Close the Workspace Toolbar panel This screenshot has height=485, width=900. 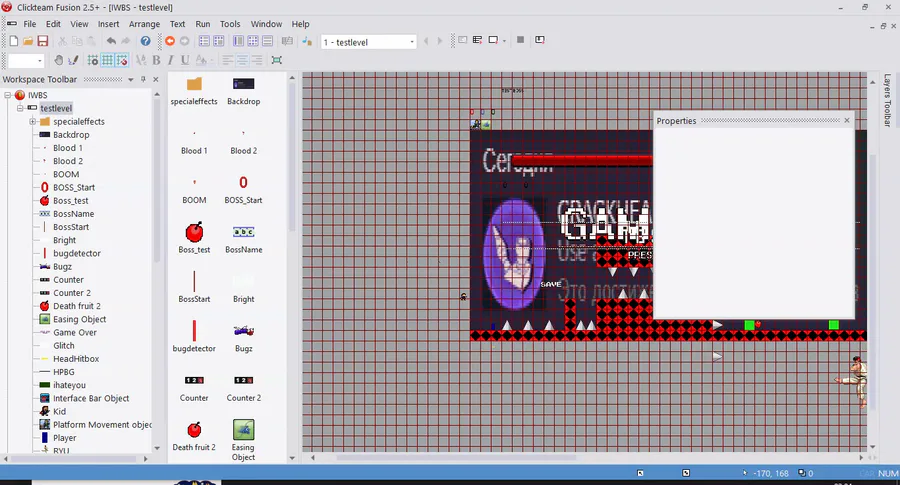(x=156, y=79)
